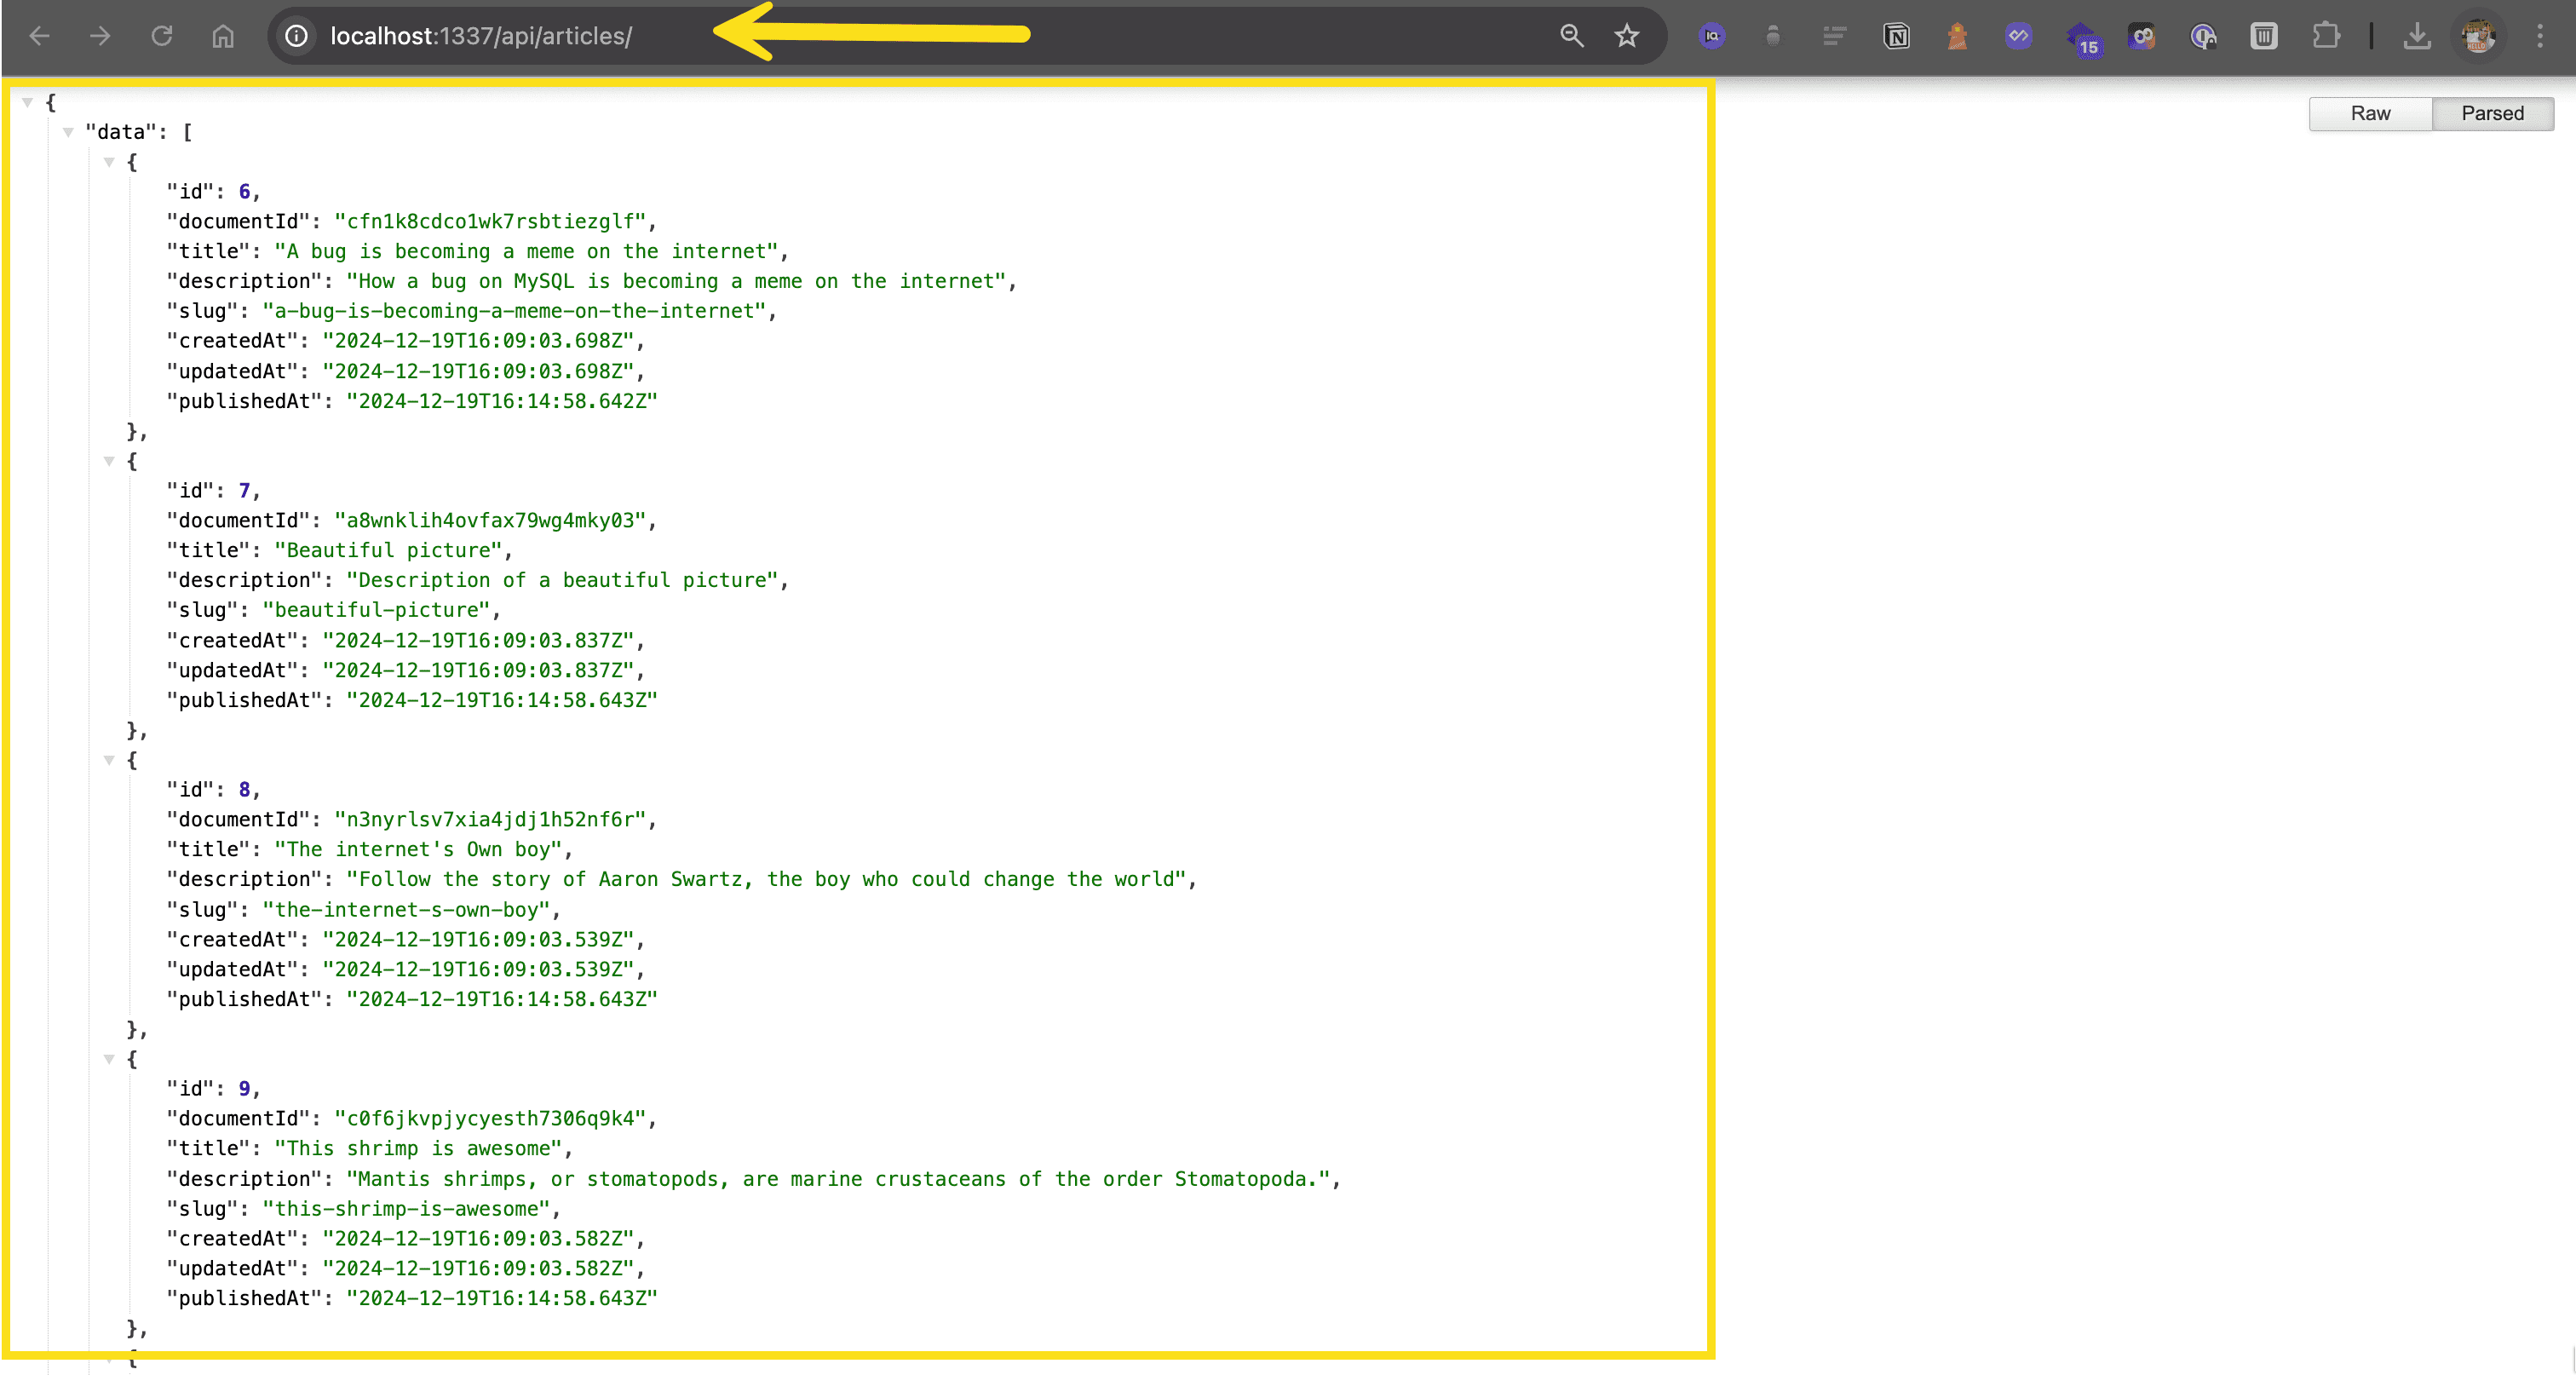Image resolution: width=2576 pixels, height=1375 pixels.
Task: Open the Extensions puzzle menu
Action: (2326, 37)
